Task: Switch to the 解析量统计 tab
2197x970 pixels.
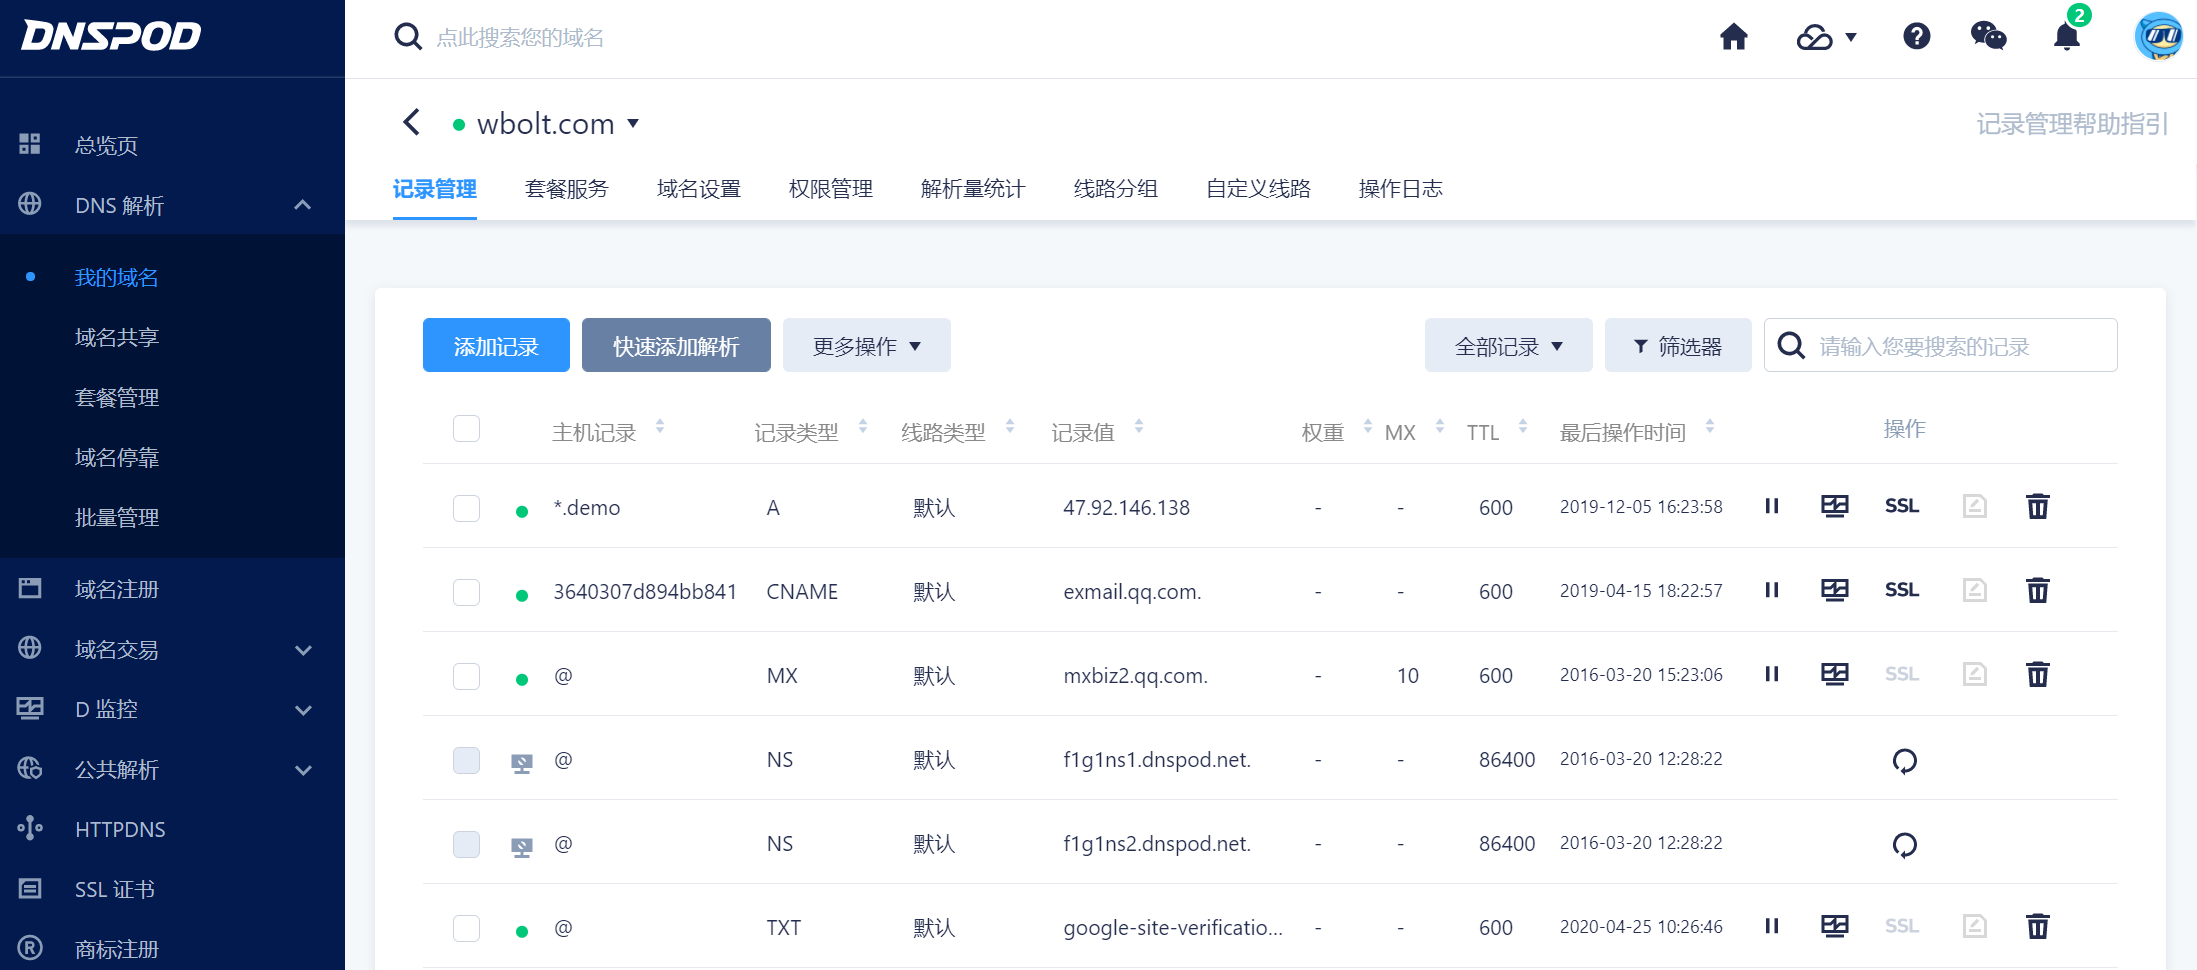Action: point(972,189)
